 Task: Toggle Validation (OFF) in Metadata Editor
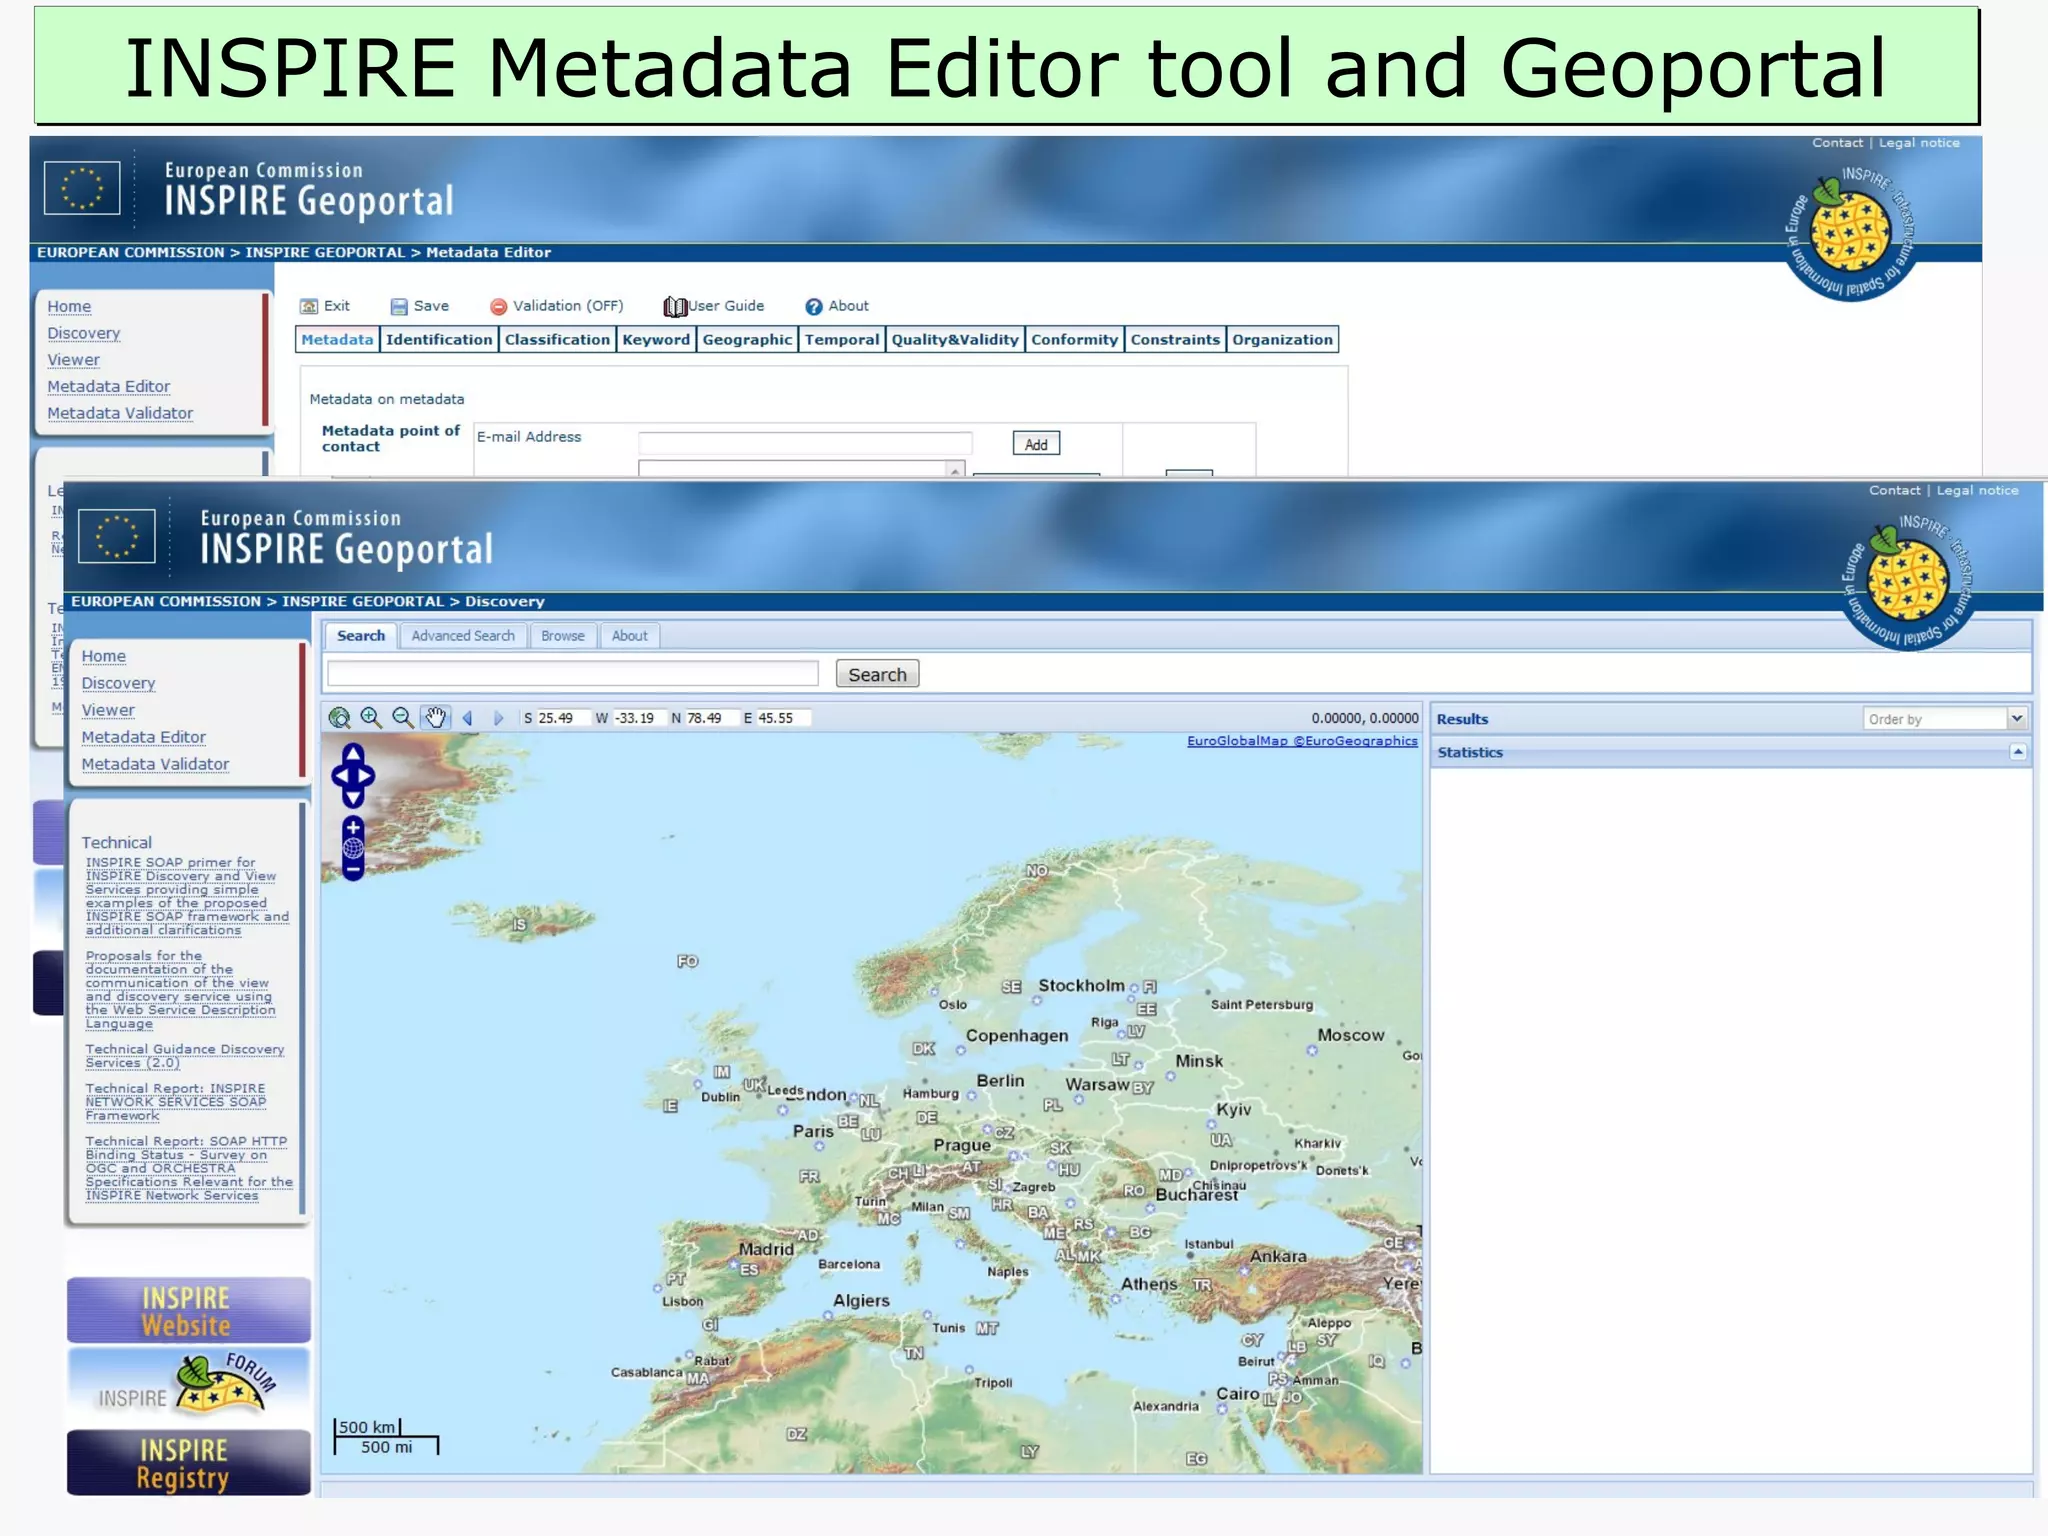coord(556,306)
